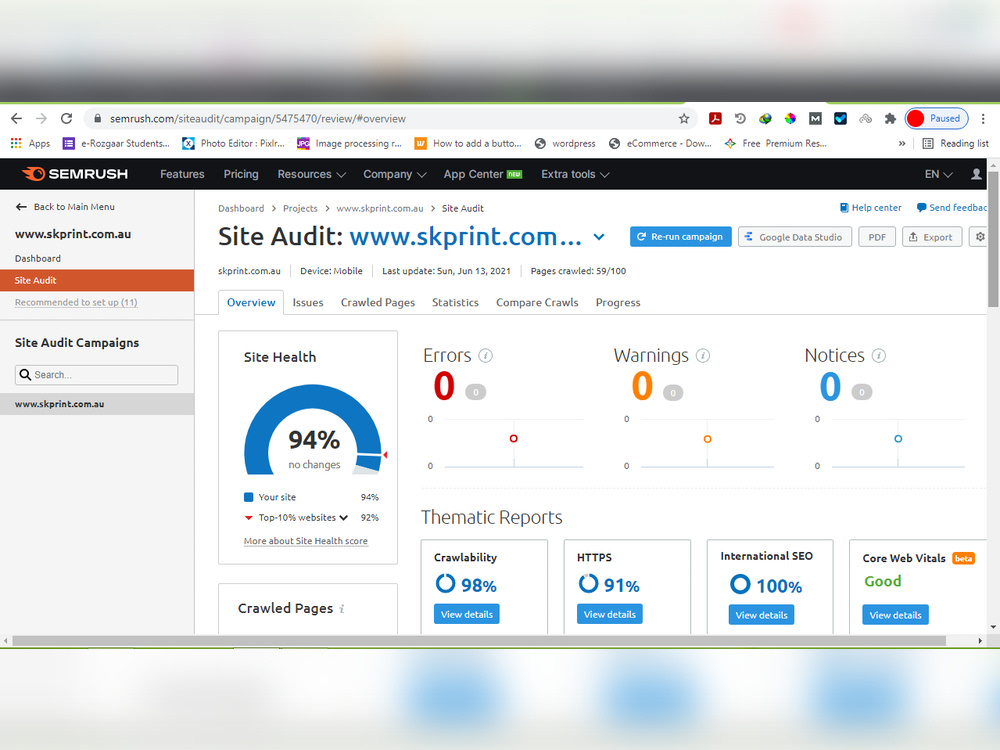Expand the Company dropdown
This screenshot has width=1000, height=750.
click(x=394, y=174)
